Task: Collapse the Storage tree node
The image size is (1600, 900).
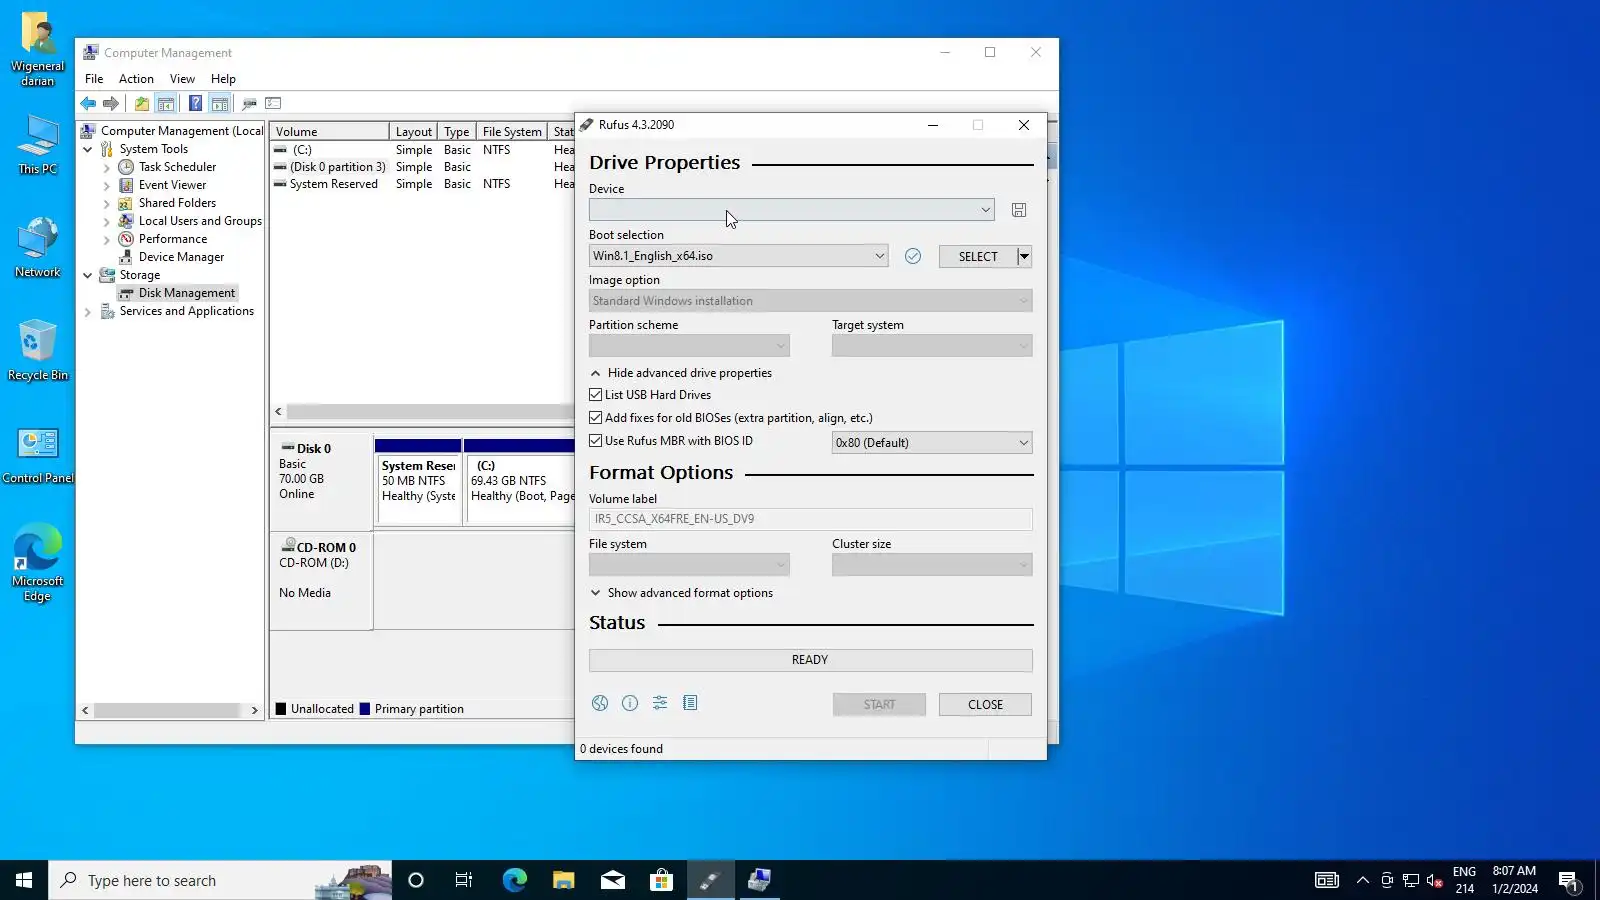Action: coord(88,275)
